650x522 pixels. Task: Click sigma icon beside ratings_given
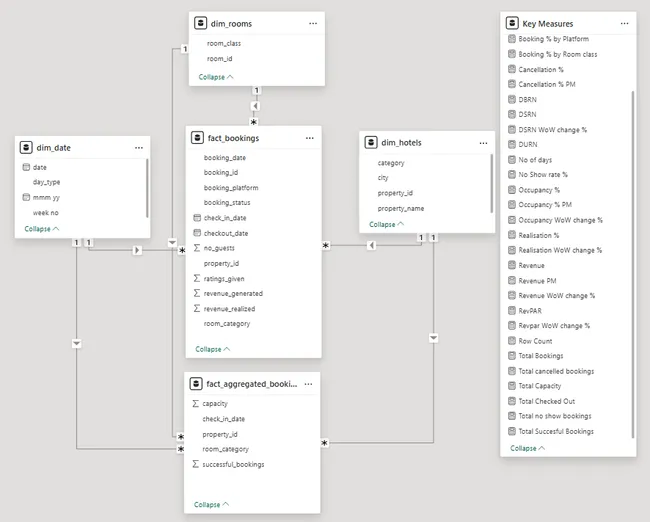point(197,278)
